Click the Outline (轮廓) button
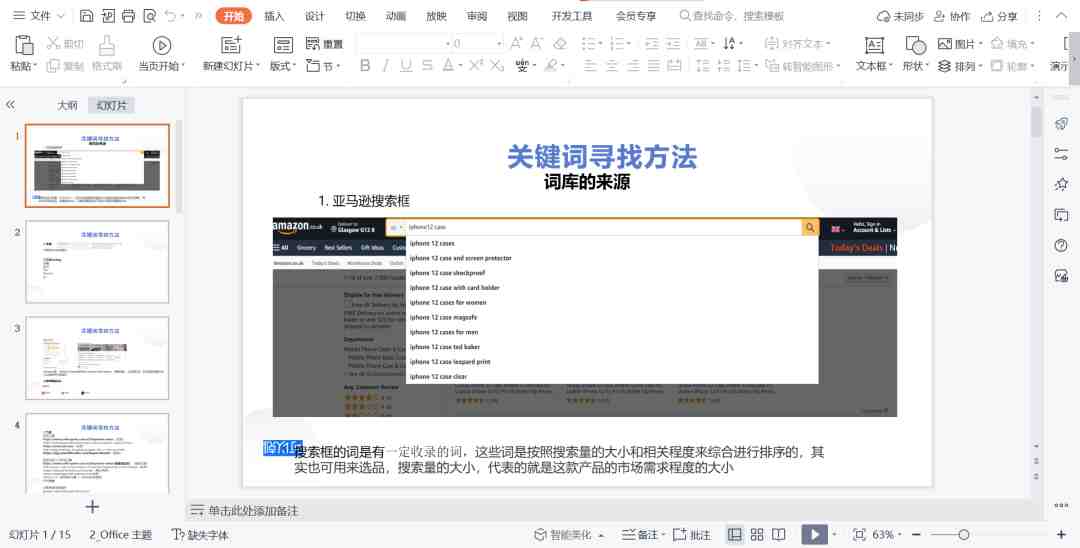Viewport: 1080px width, 548px height. (1012, 66)
